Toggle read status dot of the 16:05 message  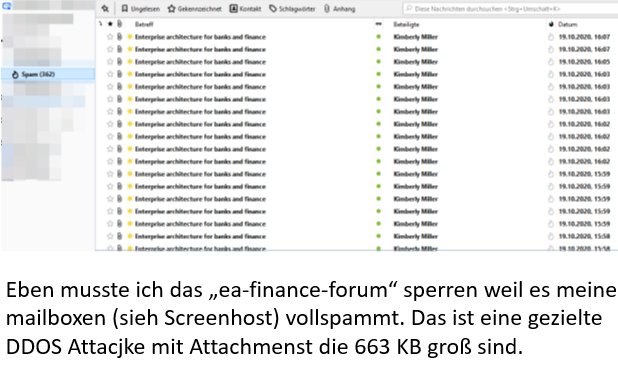(x=379, y=61)
